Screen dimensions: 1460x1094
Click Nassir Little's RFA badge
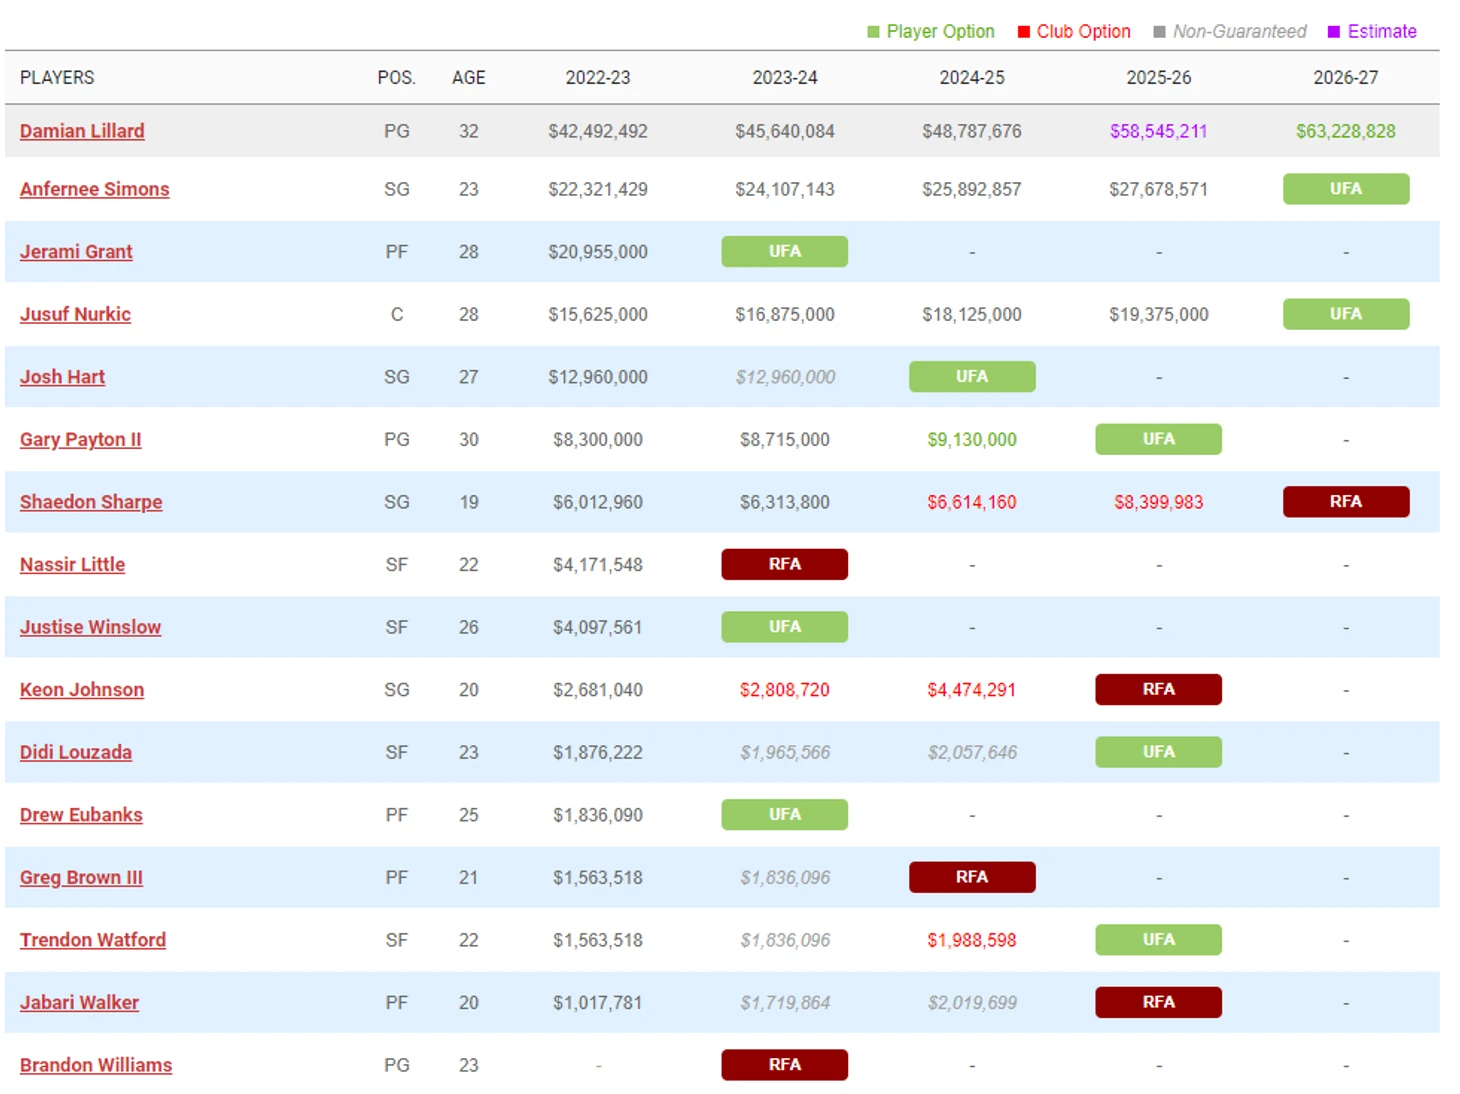tap(785, 564)
